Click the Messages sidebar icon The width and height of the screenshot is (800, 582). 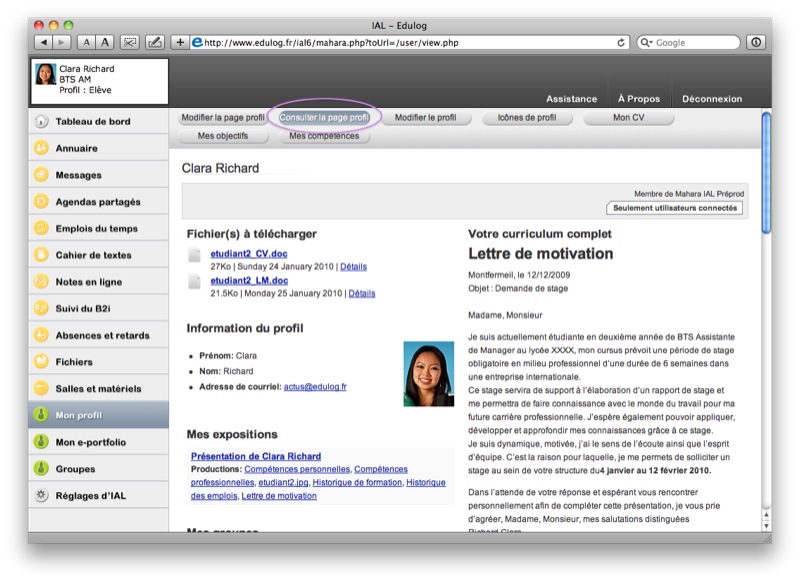click(41, 175)
